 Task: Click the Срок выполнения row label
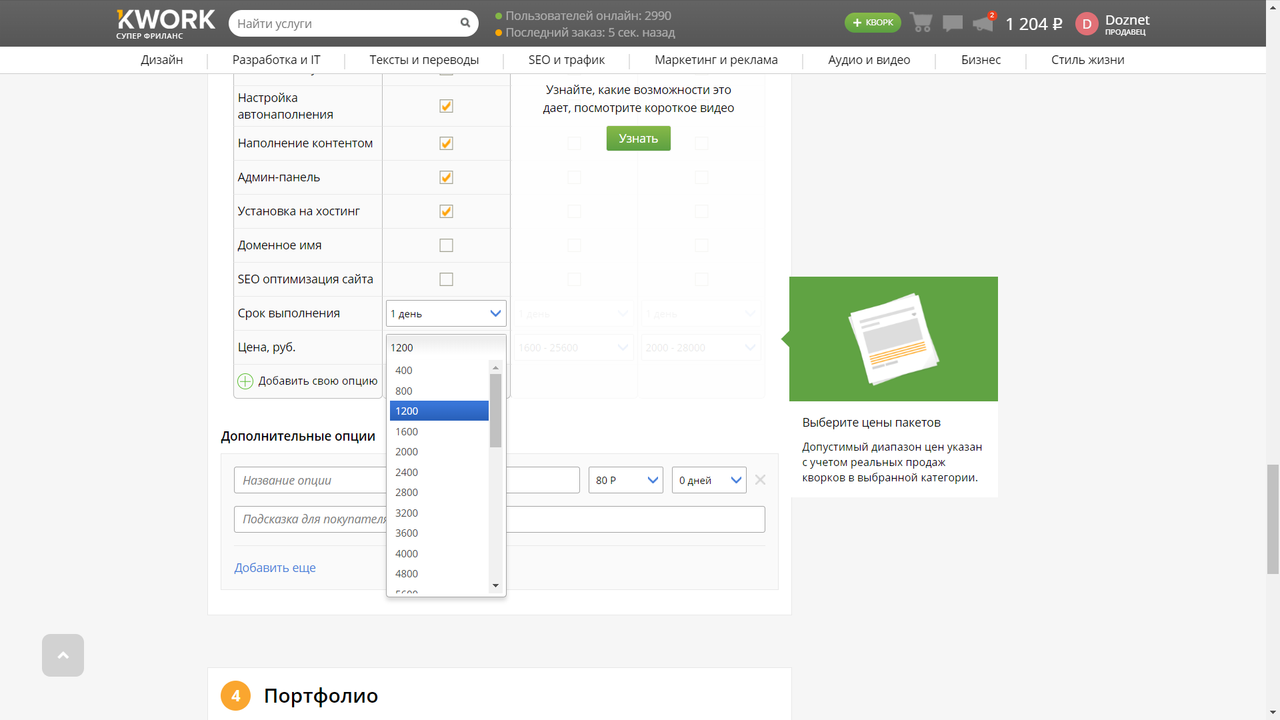click(x=289, y=313)
